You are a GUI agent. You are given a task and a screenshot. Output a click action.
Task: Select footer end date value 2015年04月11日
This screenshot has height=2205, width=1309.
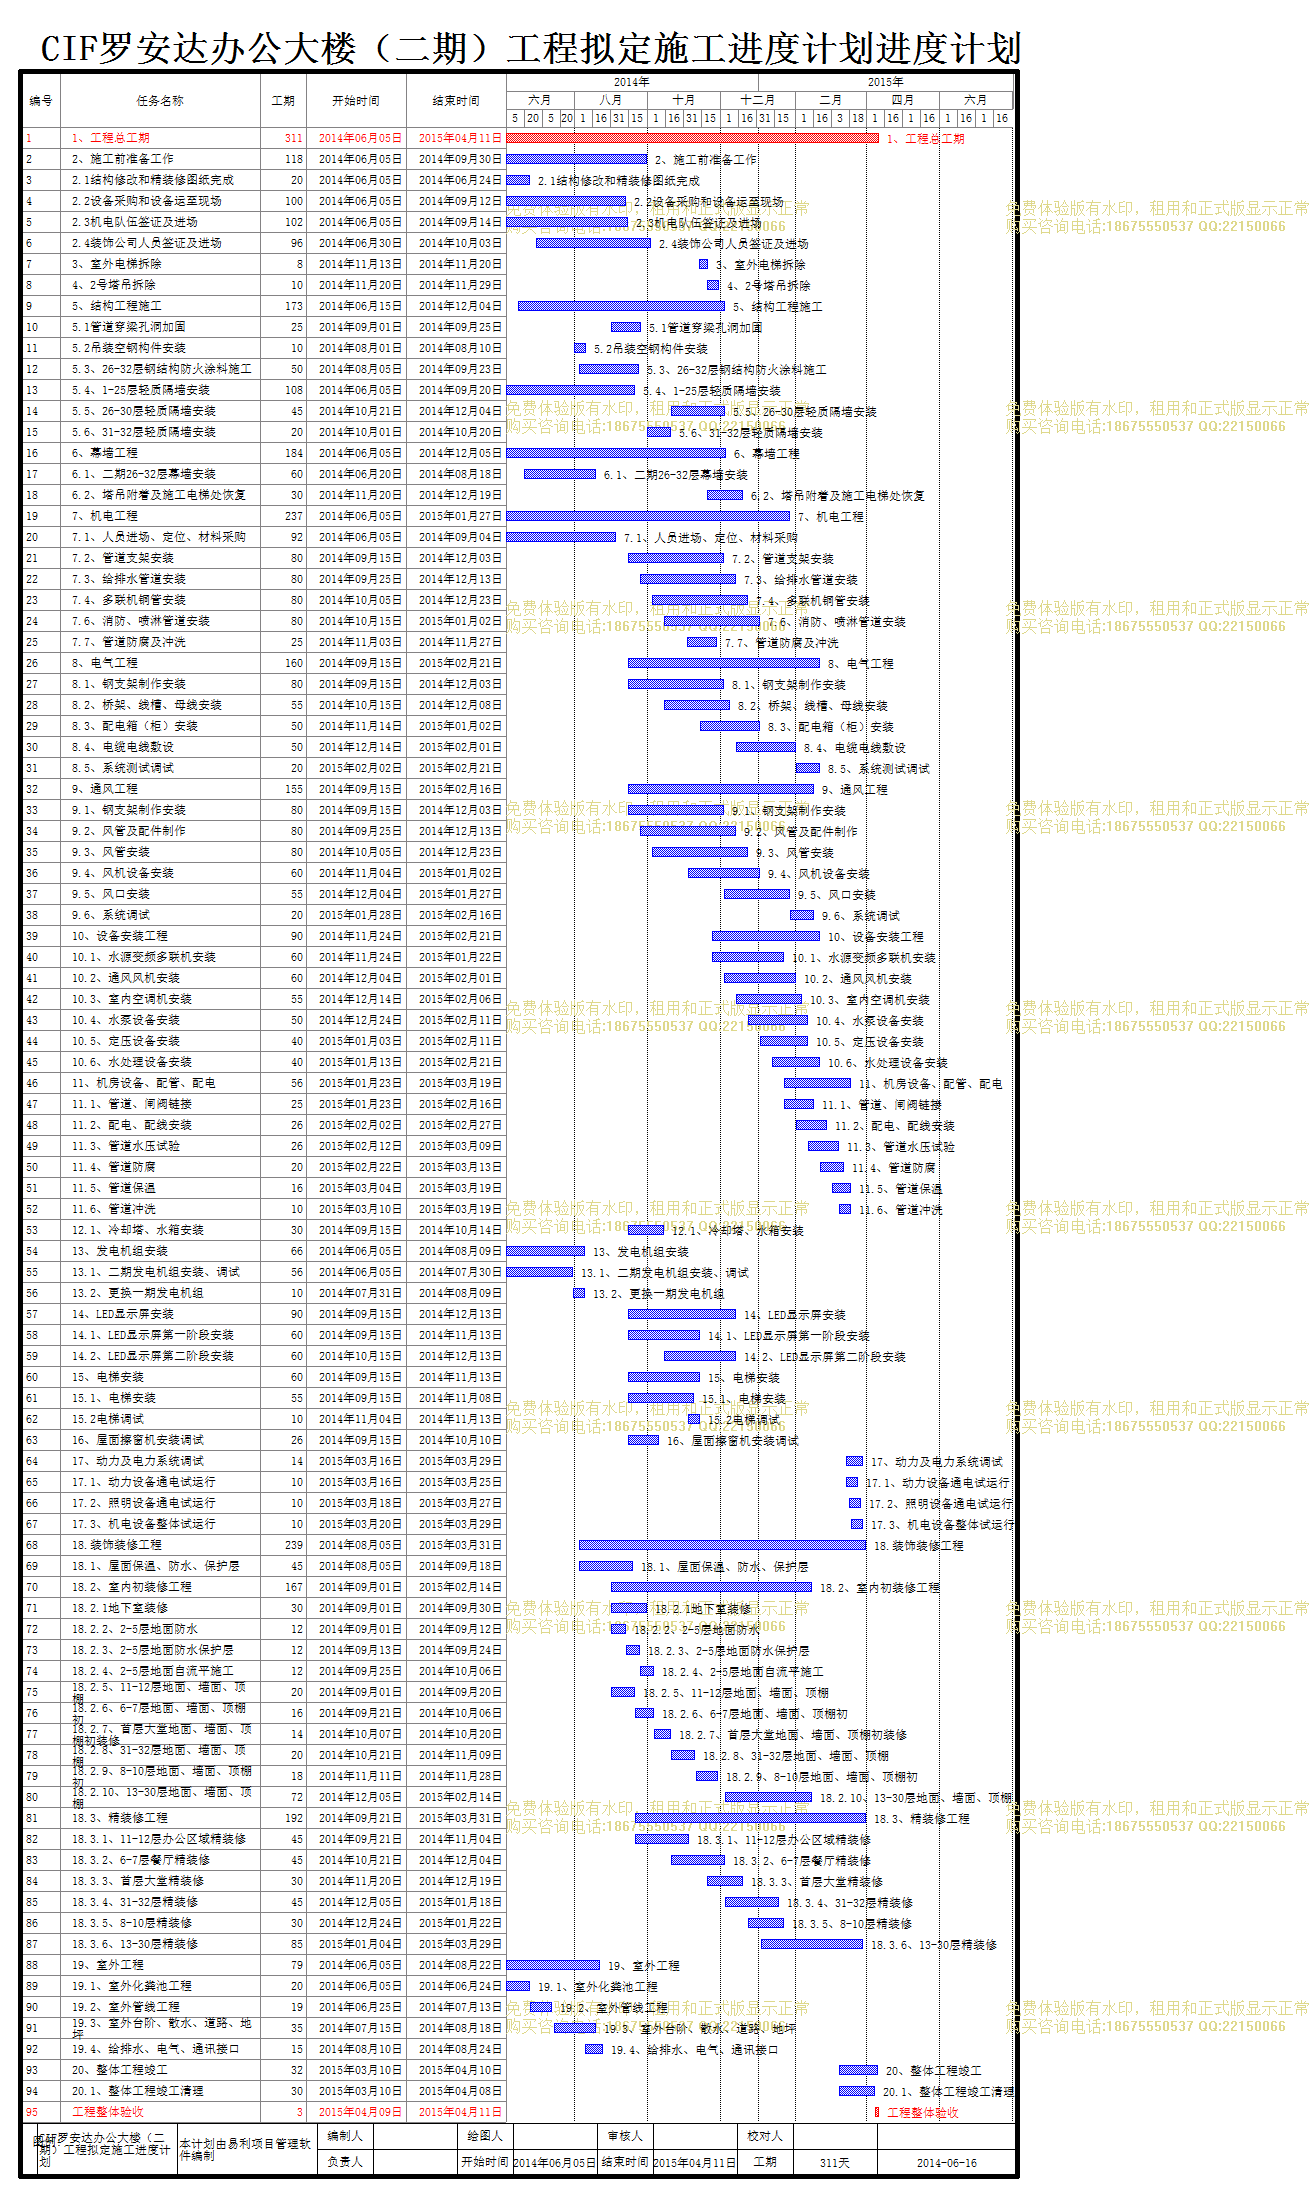695,2162
